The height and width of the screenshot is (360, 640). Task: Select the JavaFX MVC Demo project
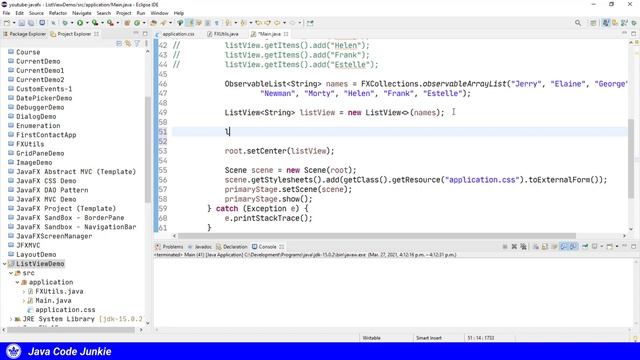pos(46,199)
